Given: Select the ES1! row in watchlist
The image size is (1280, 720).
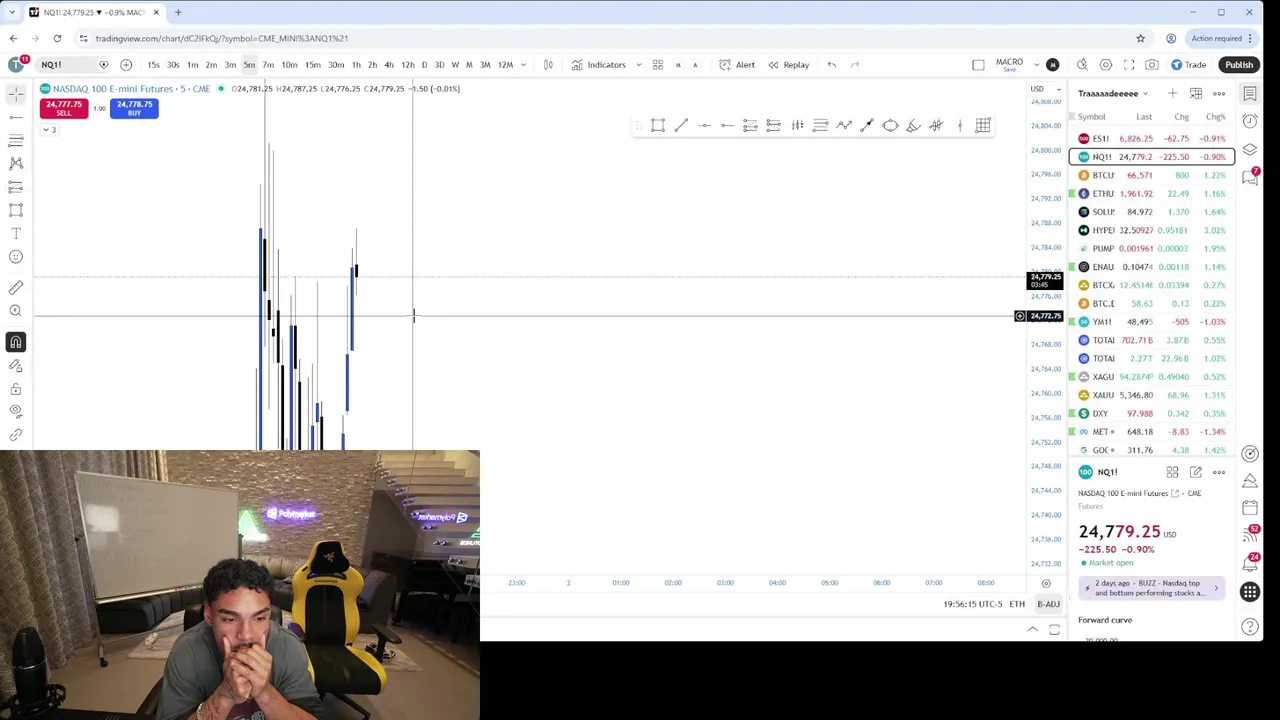Looking at the screenshot, I should 1152,139.
